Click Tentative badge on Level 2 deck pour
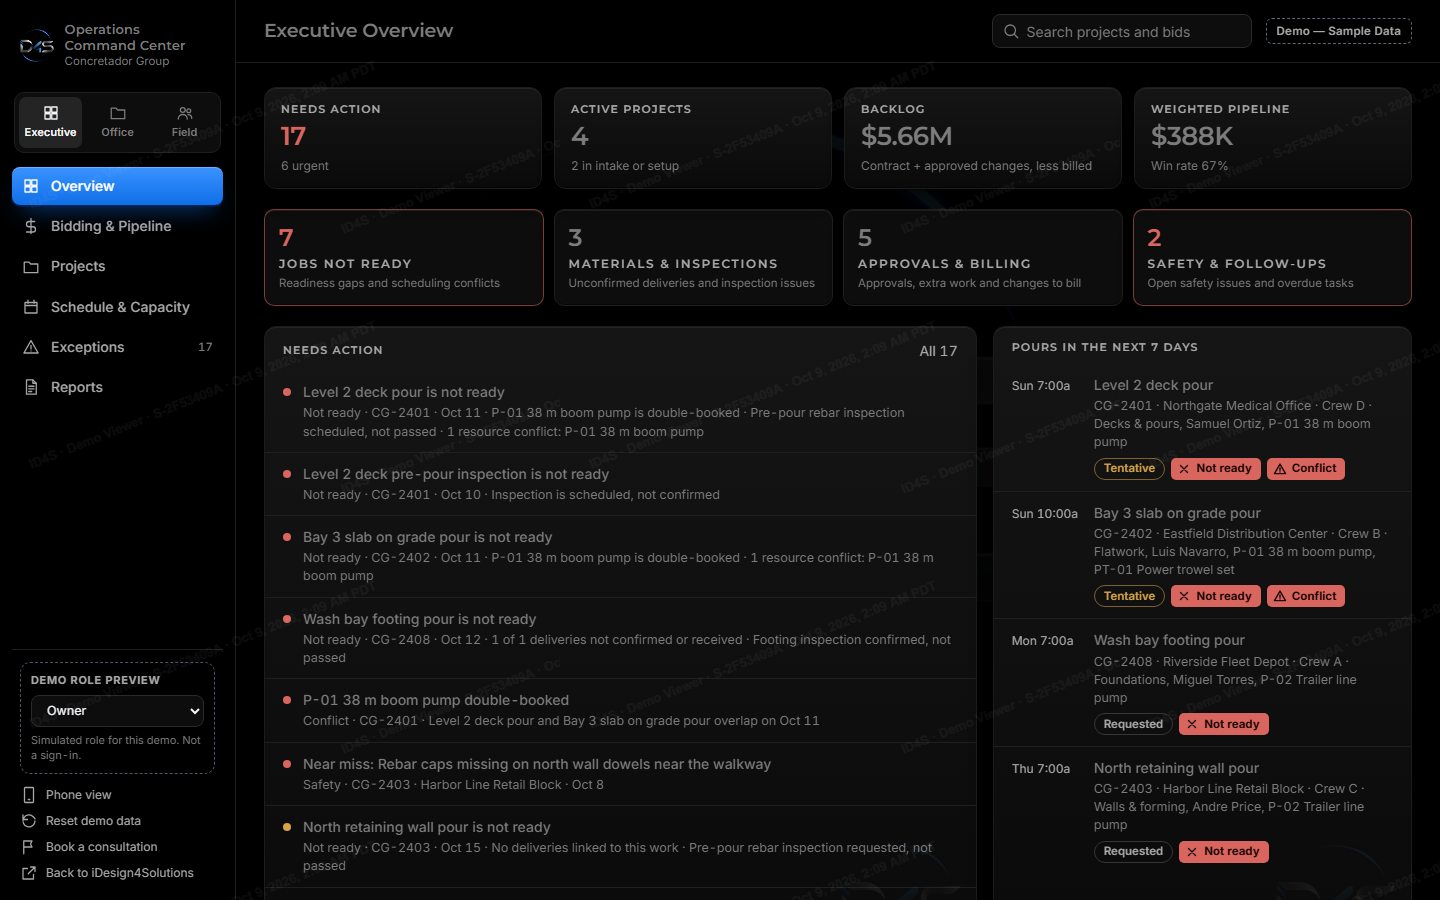This screenshot has width=1440, height=900. coord(1129,468)
